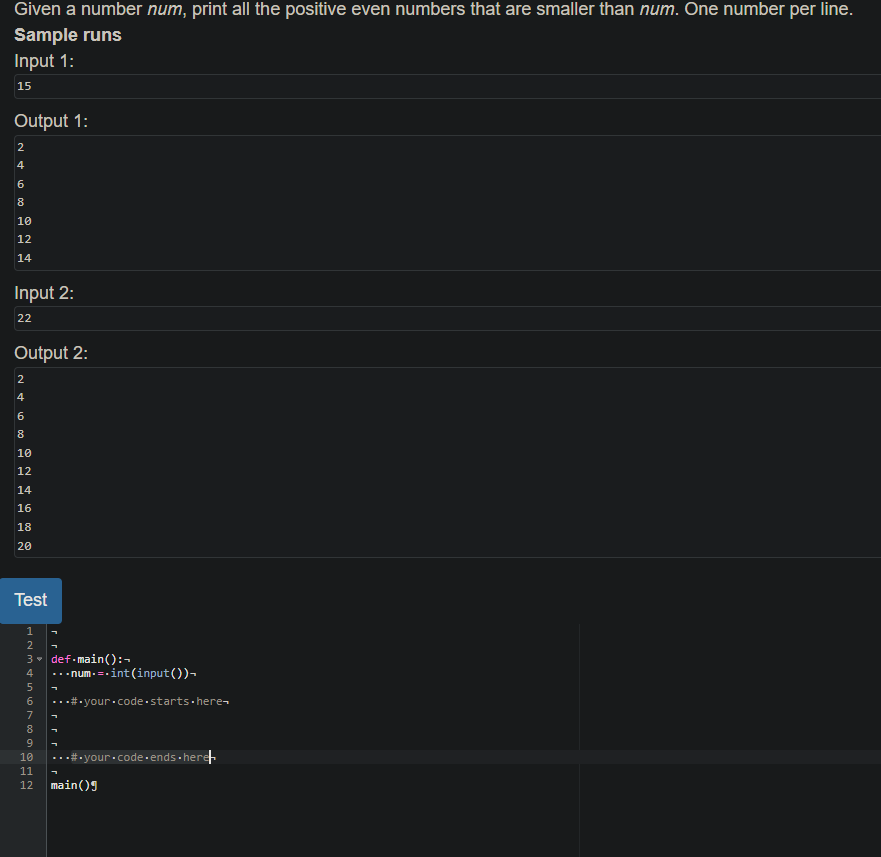Click the 'def main():' code line
This screenshot has width=881, height=857.
coord(90,659)
